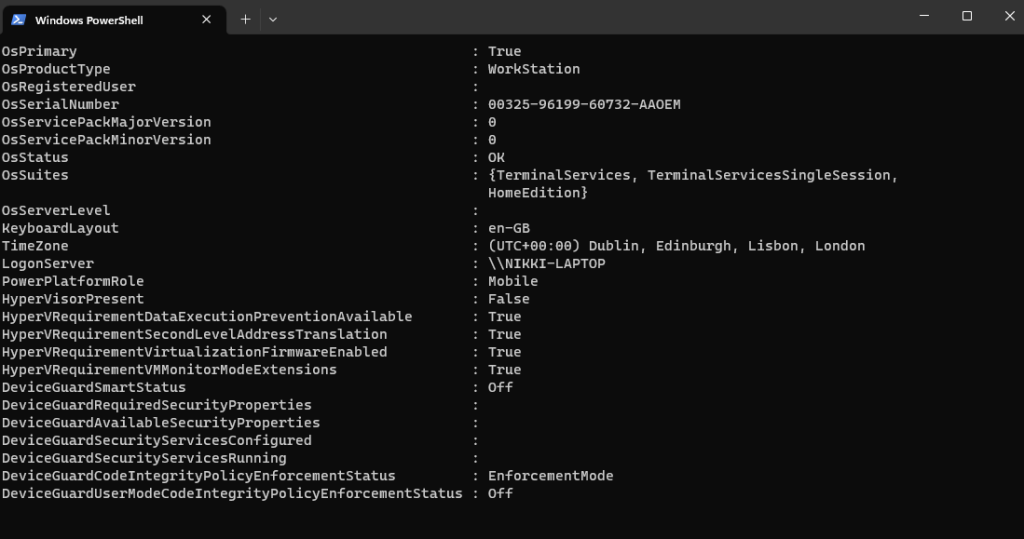Click the OsStatus property name
This screenshot has height=539, width=1024.
coord(35,157)
